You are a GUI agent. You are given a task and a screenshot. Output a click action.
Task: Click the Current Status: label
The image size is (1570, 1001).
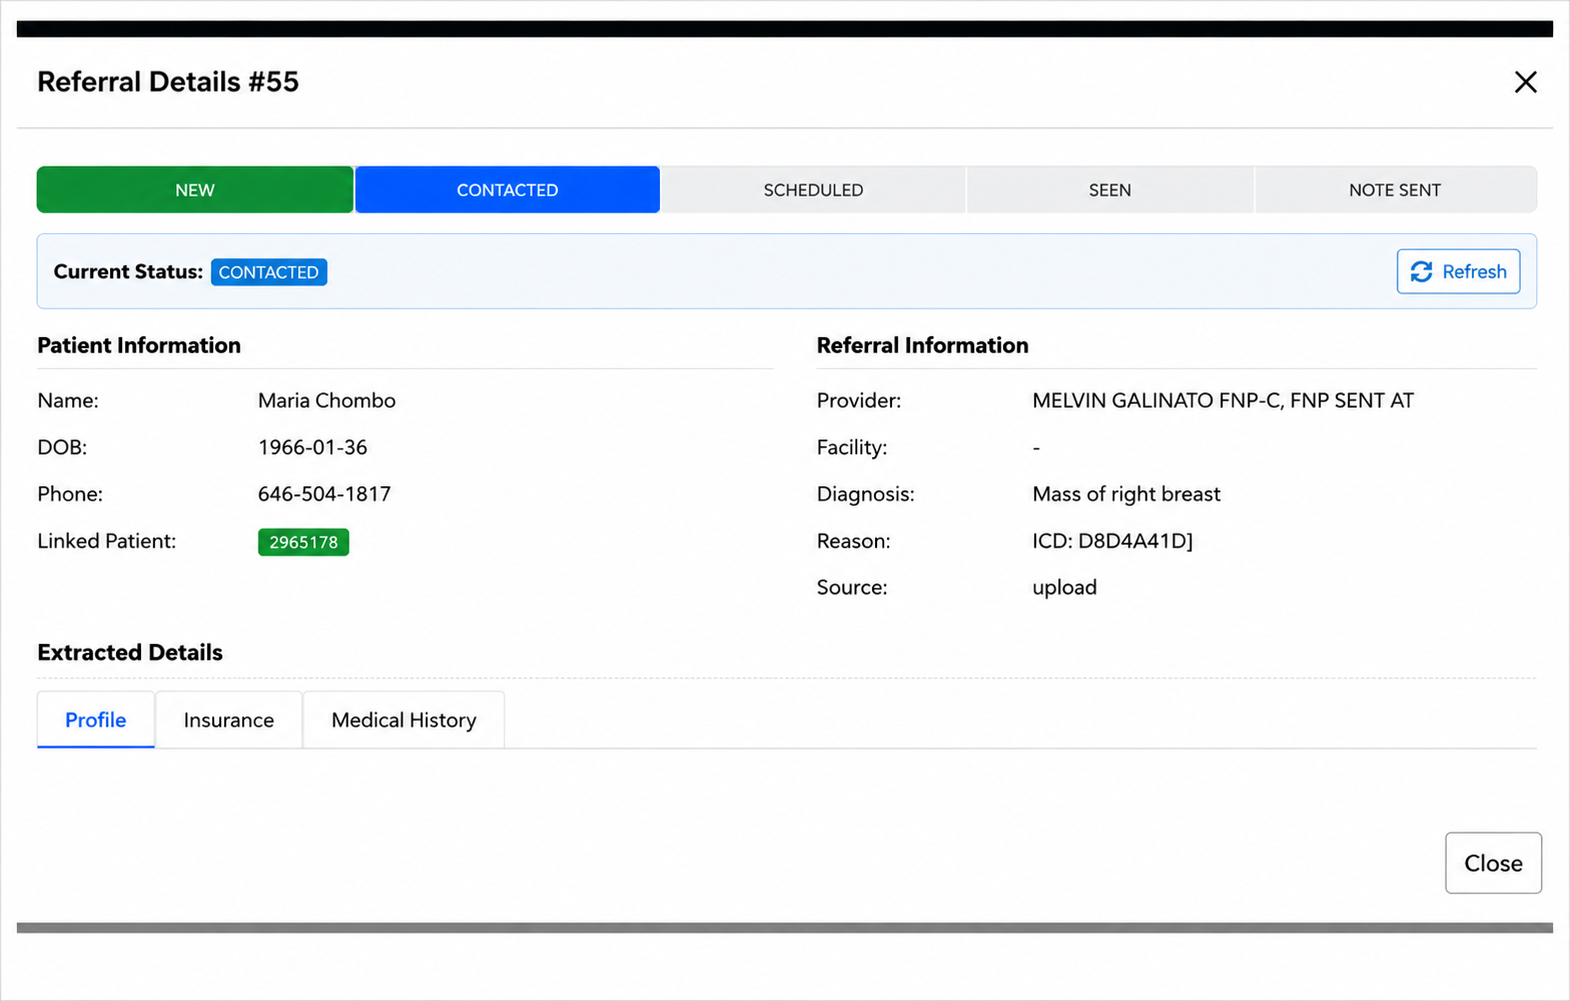point(128,272)
